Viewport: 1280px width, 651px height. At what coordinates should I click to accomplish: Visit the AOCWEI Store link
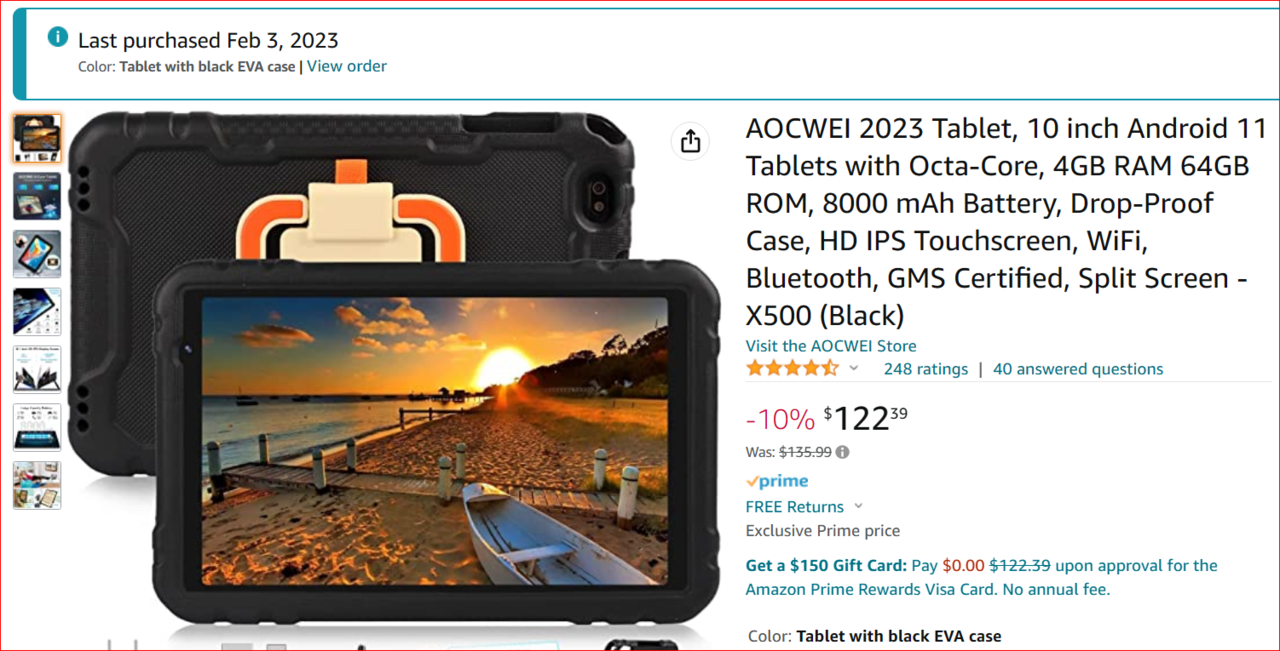tap(831, 345)
